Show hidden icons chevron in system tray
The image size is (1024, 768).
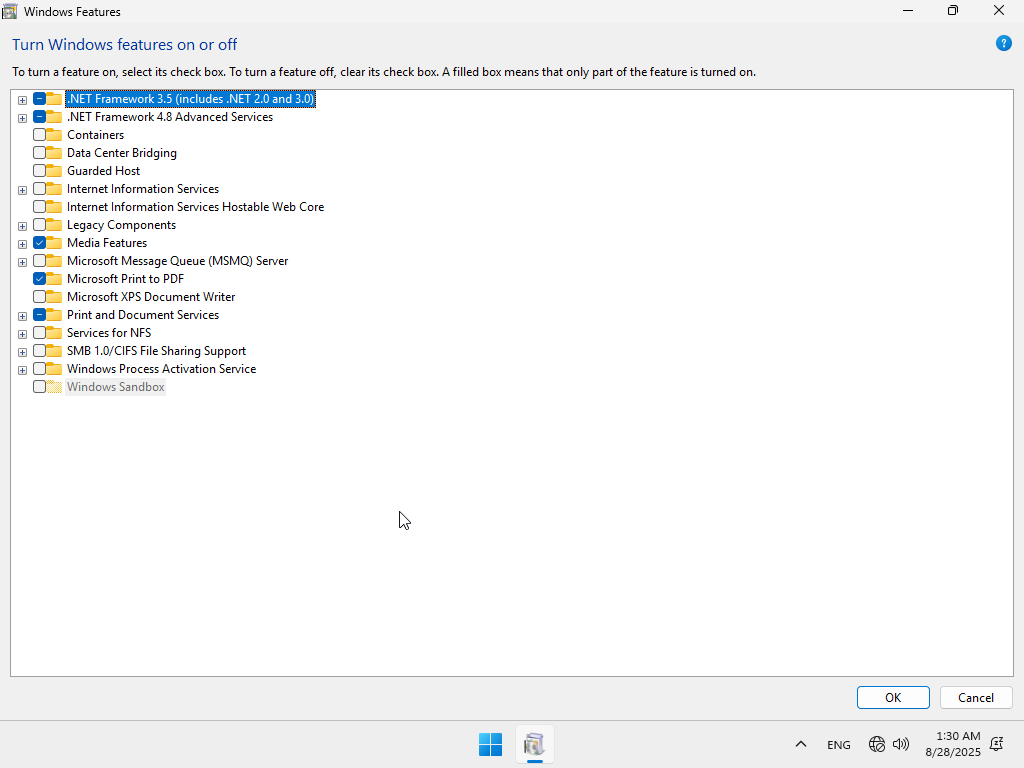point(801,744)
